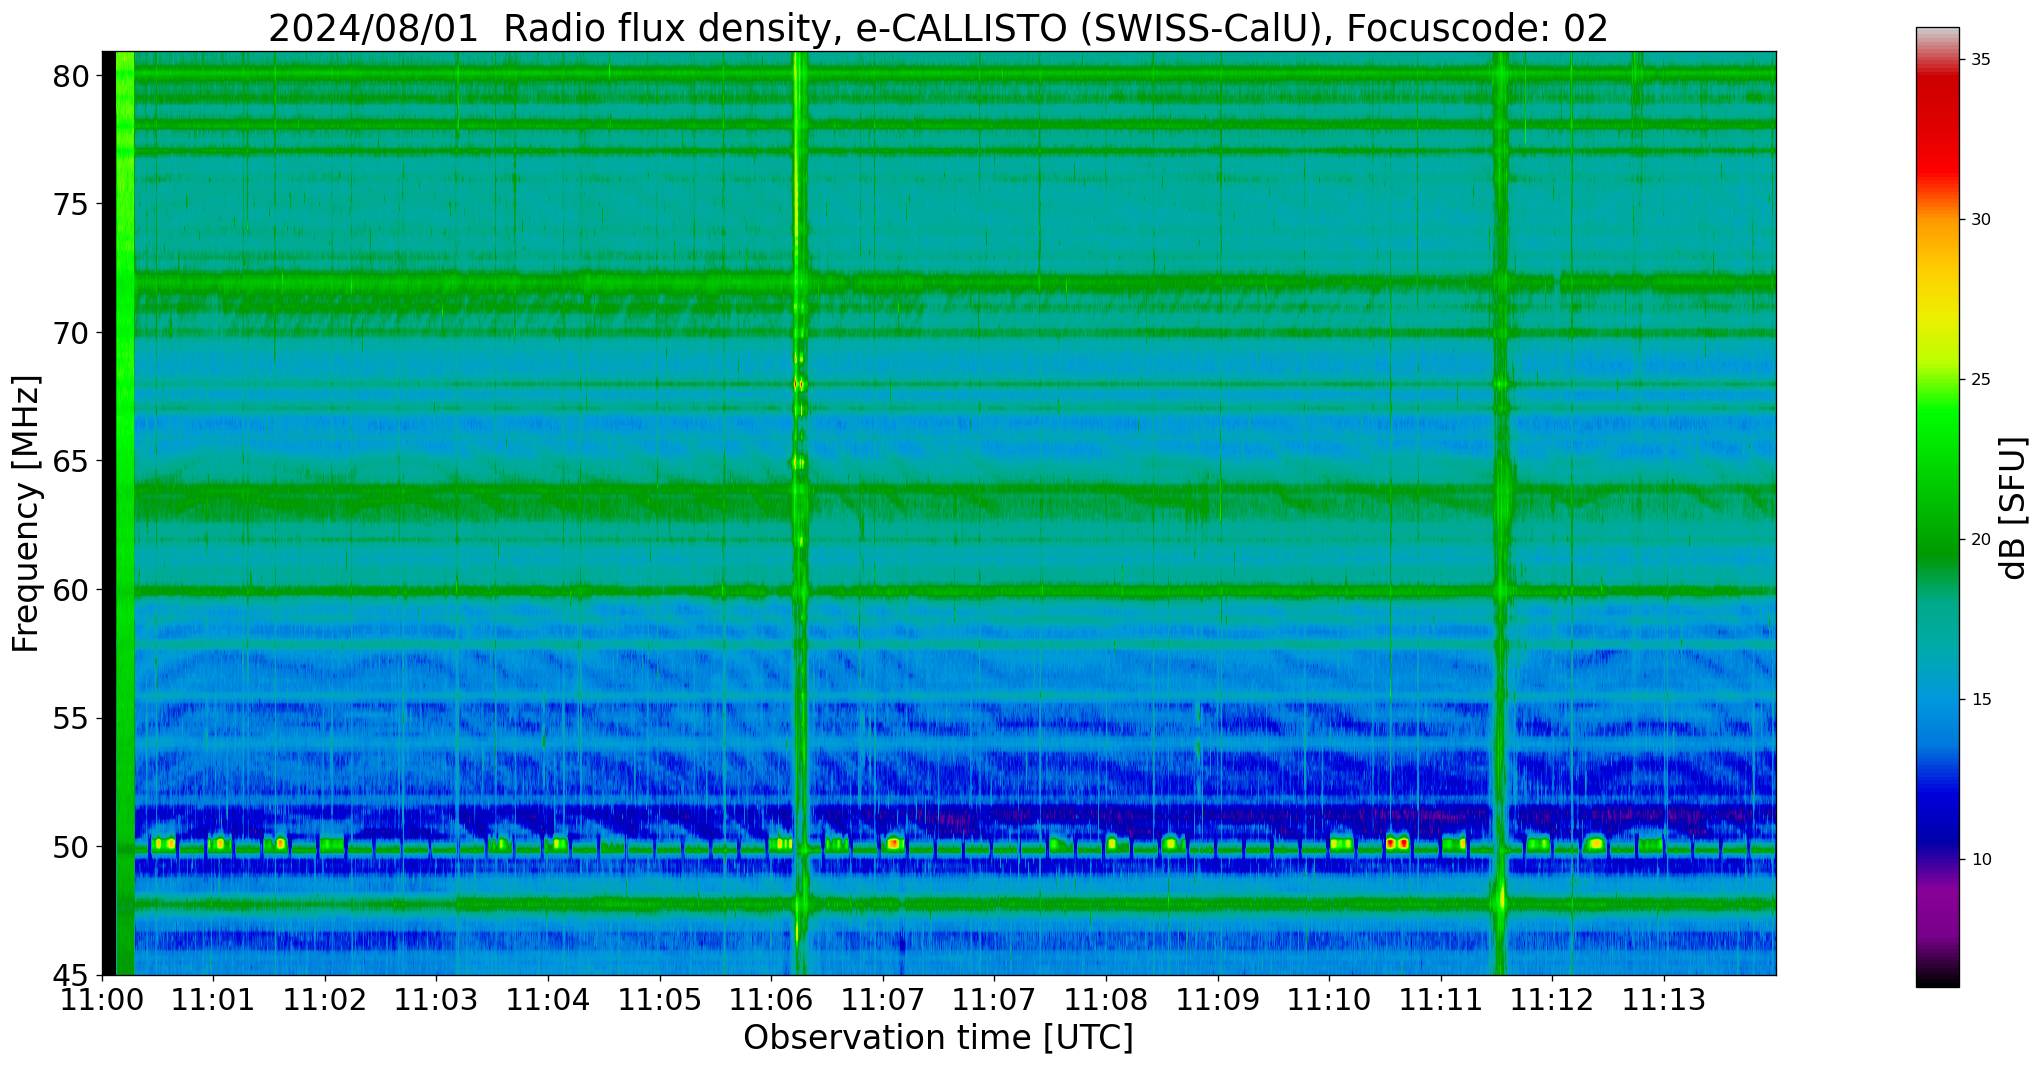Click the time tick label 11:00

coord(102,1000)
